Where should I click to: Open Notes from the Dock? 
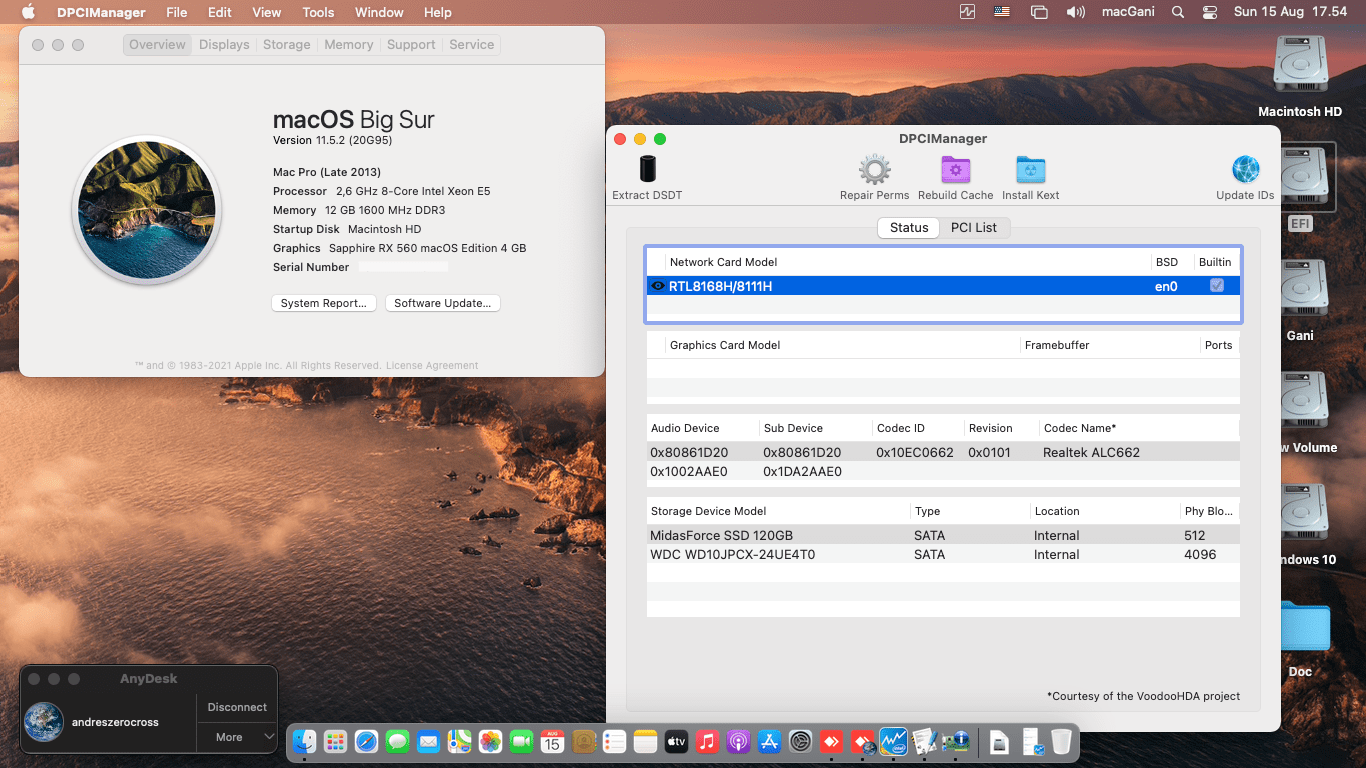tap(645, 741)
